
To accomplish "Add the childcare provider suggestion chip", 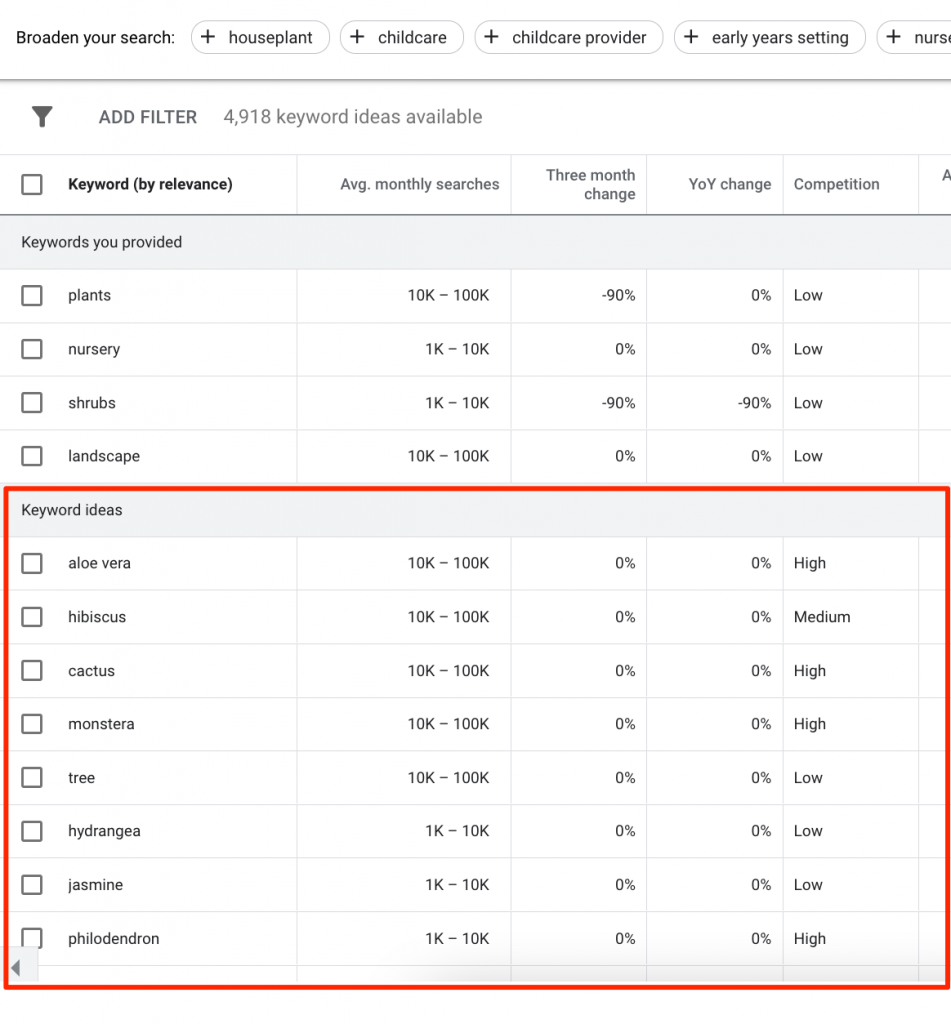I will [568, 38].
